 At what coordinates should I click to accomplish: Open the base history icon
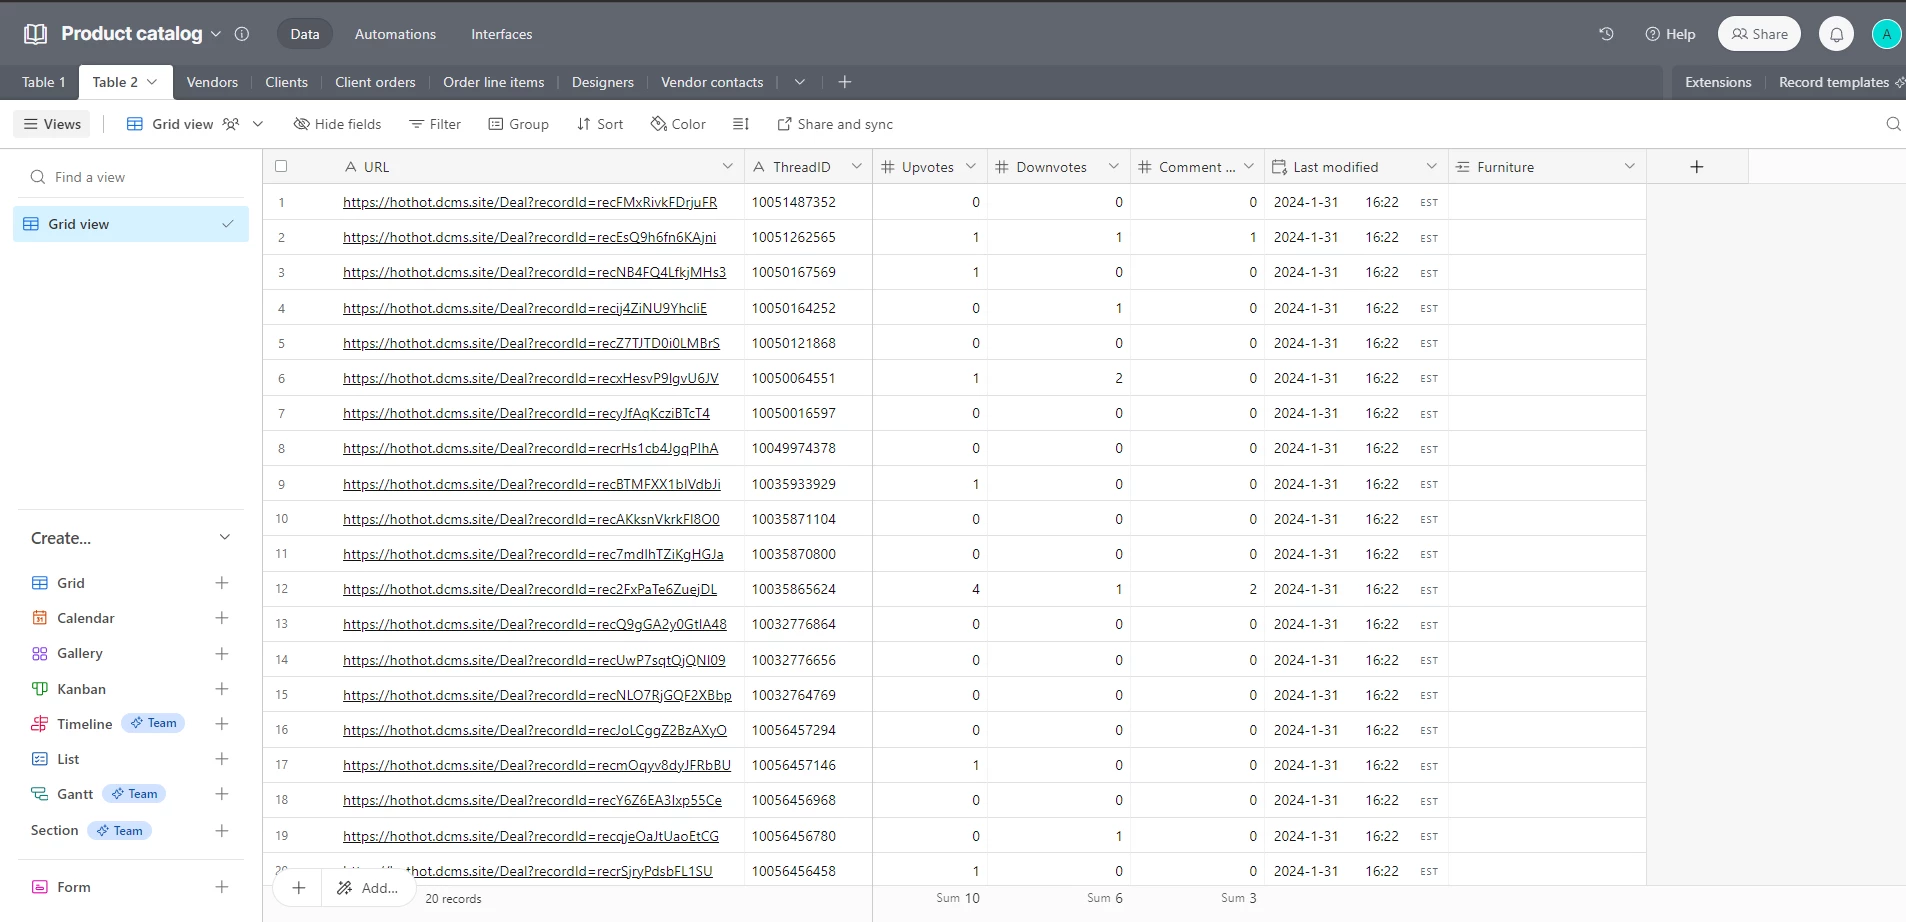pos(1606,34)
